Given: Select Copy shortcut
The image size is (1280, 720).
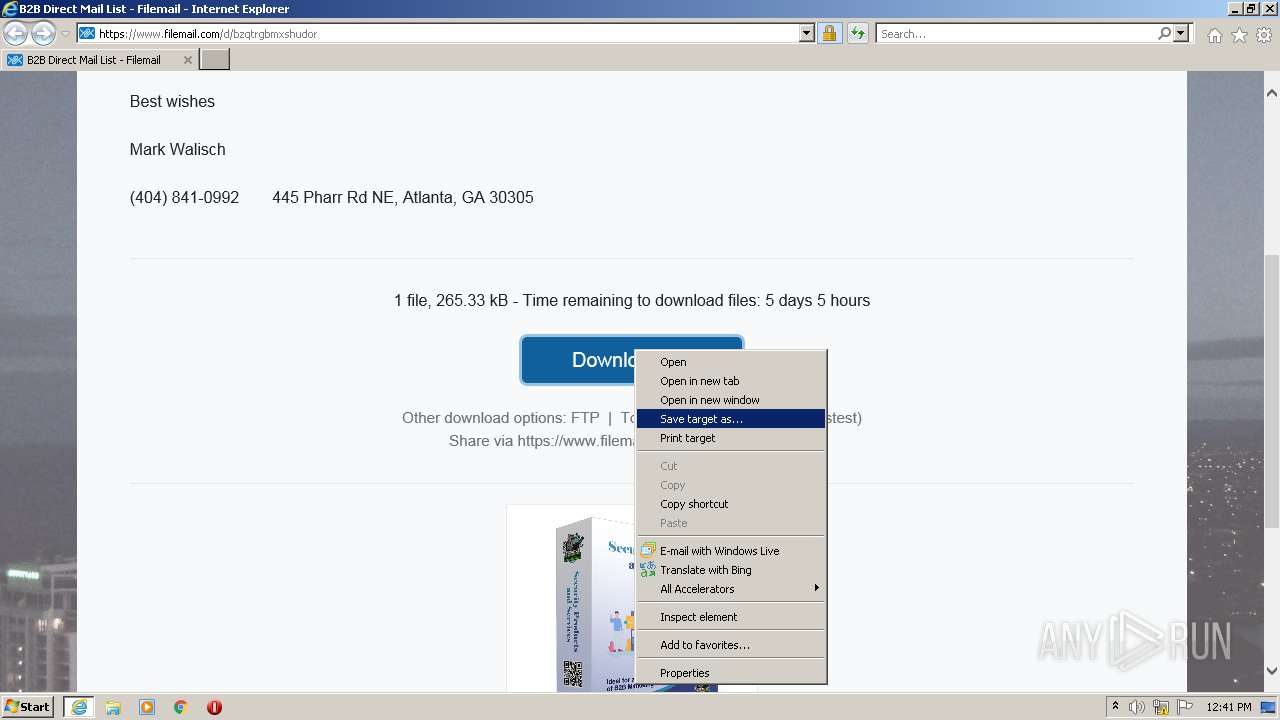Looking at the screenshot, I should 731,504.
